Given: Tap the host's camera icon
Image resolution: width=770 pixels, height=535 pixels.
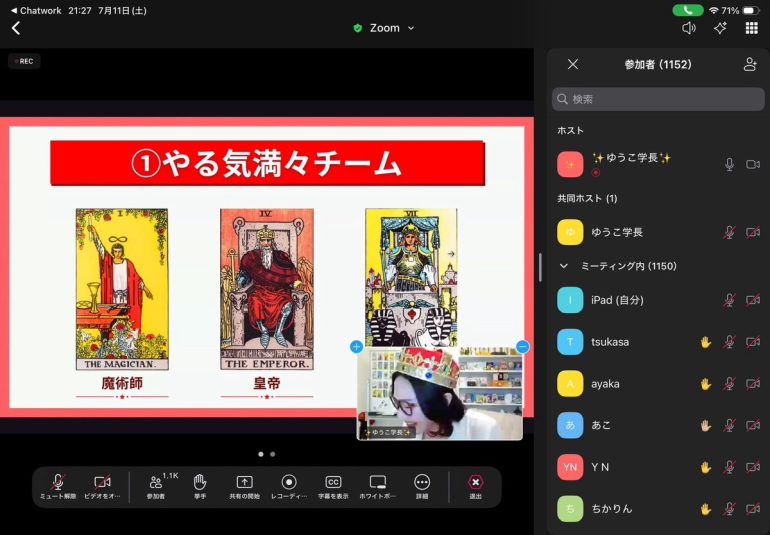Looking at the screenshot, I should click(753, 164).
